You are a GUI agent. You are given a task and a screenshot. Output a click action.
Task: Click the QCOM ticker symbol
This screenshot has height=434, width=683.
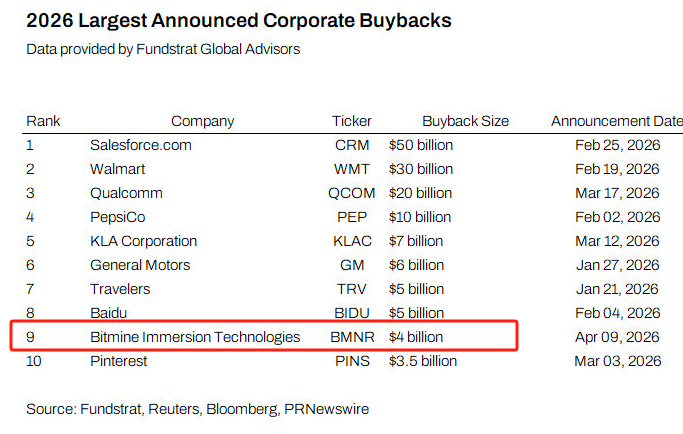pyautogui.click(x=352, y=193)
